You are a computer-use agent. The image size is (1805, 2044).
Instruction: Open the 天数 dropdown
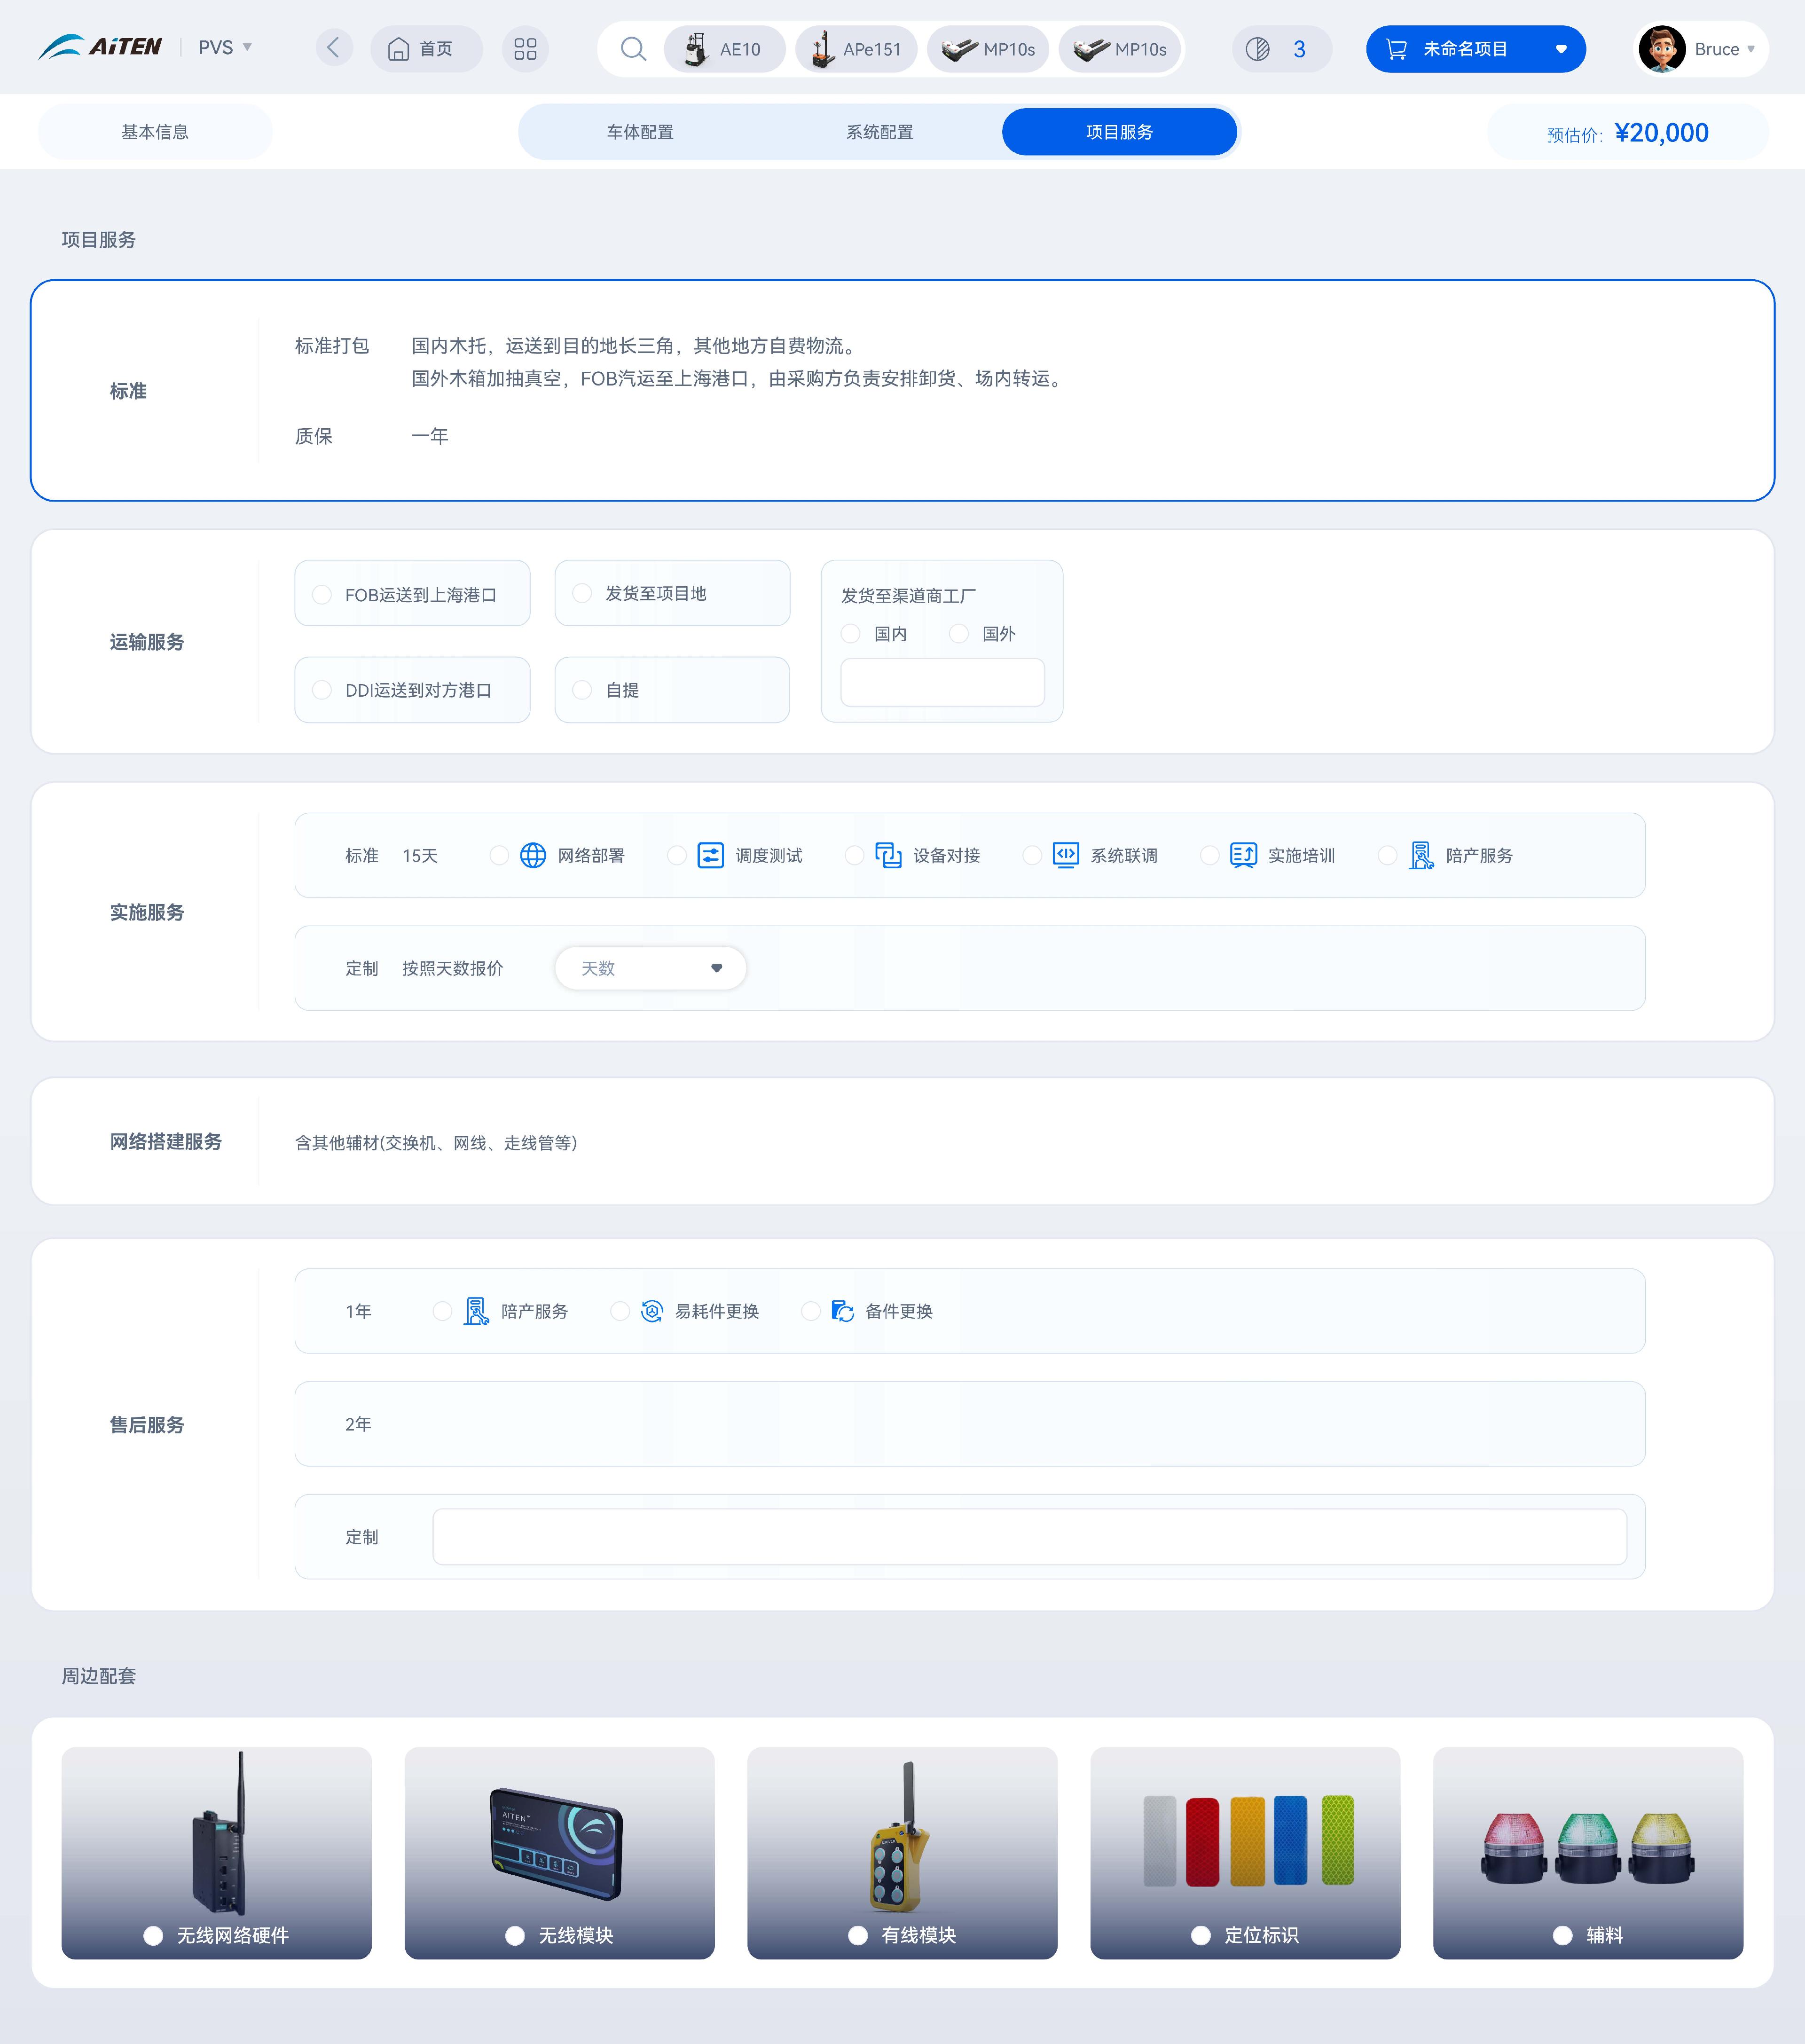click(x=651, y=968)
